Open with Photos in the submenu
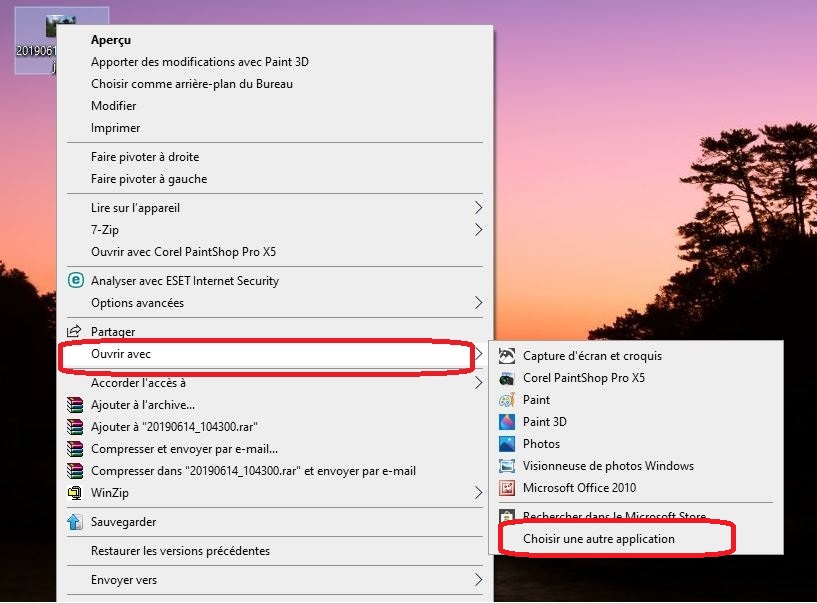This screenshot has height=604, width=817. pos(636,443)
